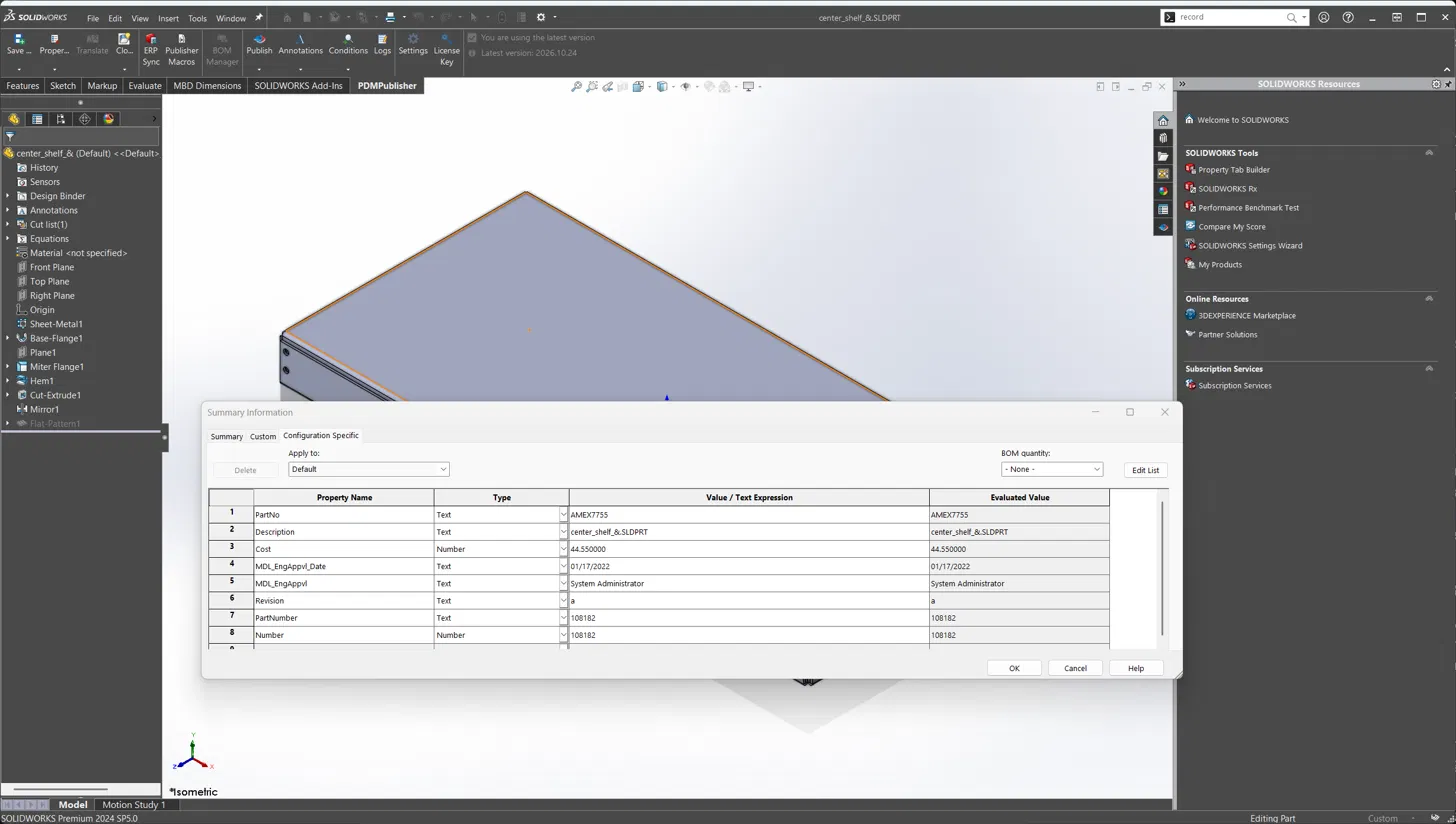Click Cancel in the Summary Information dialog
Image resolution: width=1456 pixels, height=824 pixels.
(1075, 668)
